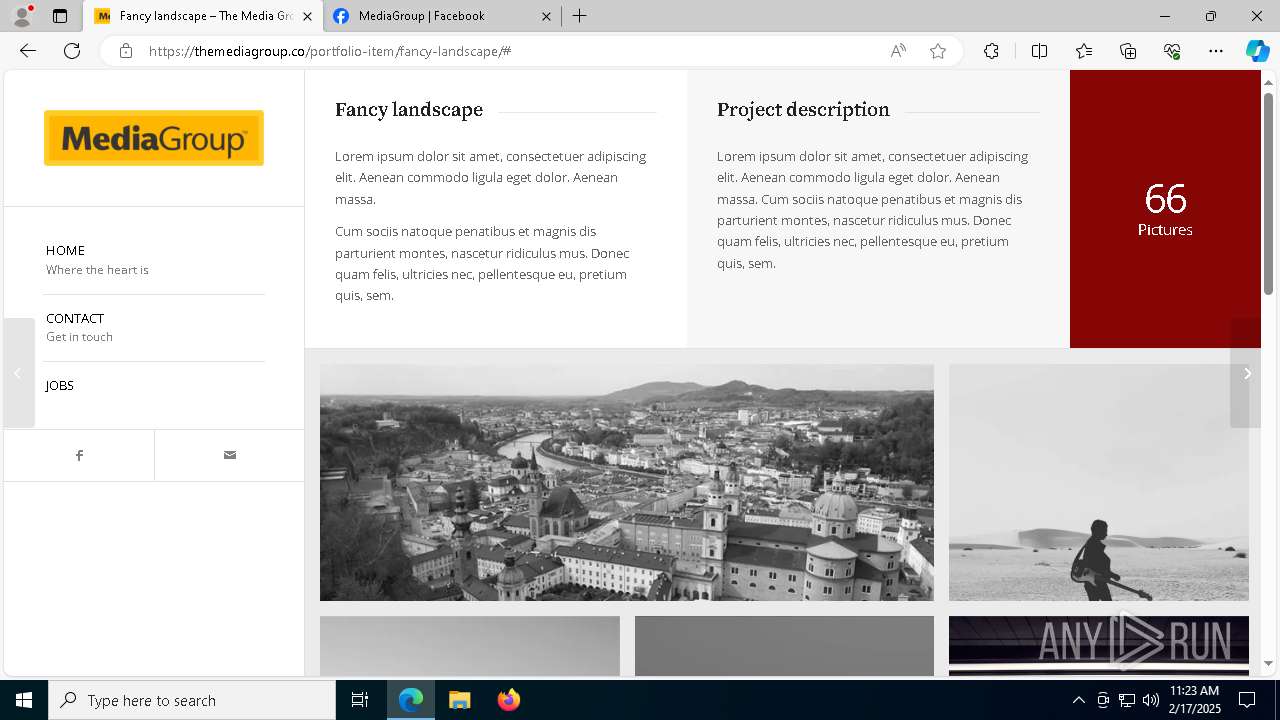Open Settings and more menu
Viewport: 1280px width, 720px height.
click(x=1216, y=51)
